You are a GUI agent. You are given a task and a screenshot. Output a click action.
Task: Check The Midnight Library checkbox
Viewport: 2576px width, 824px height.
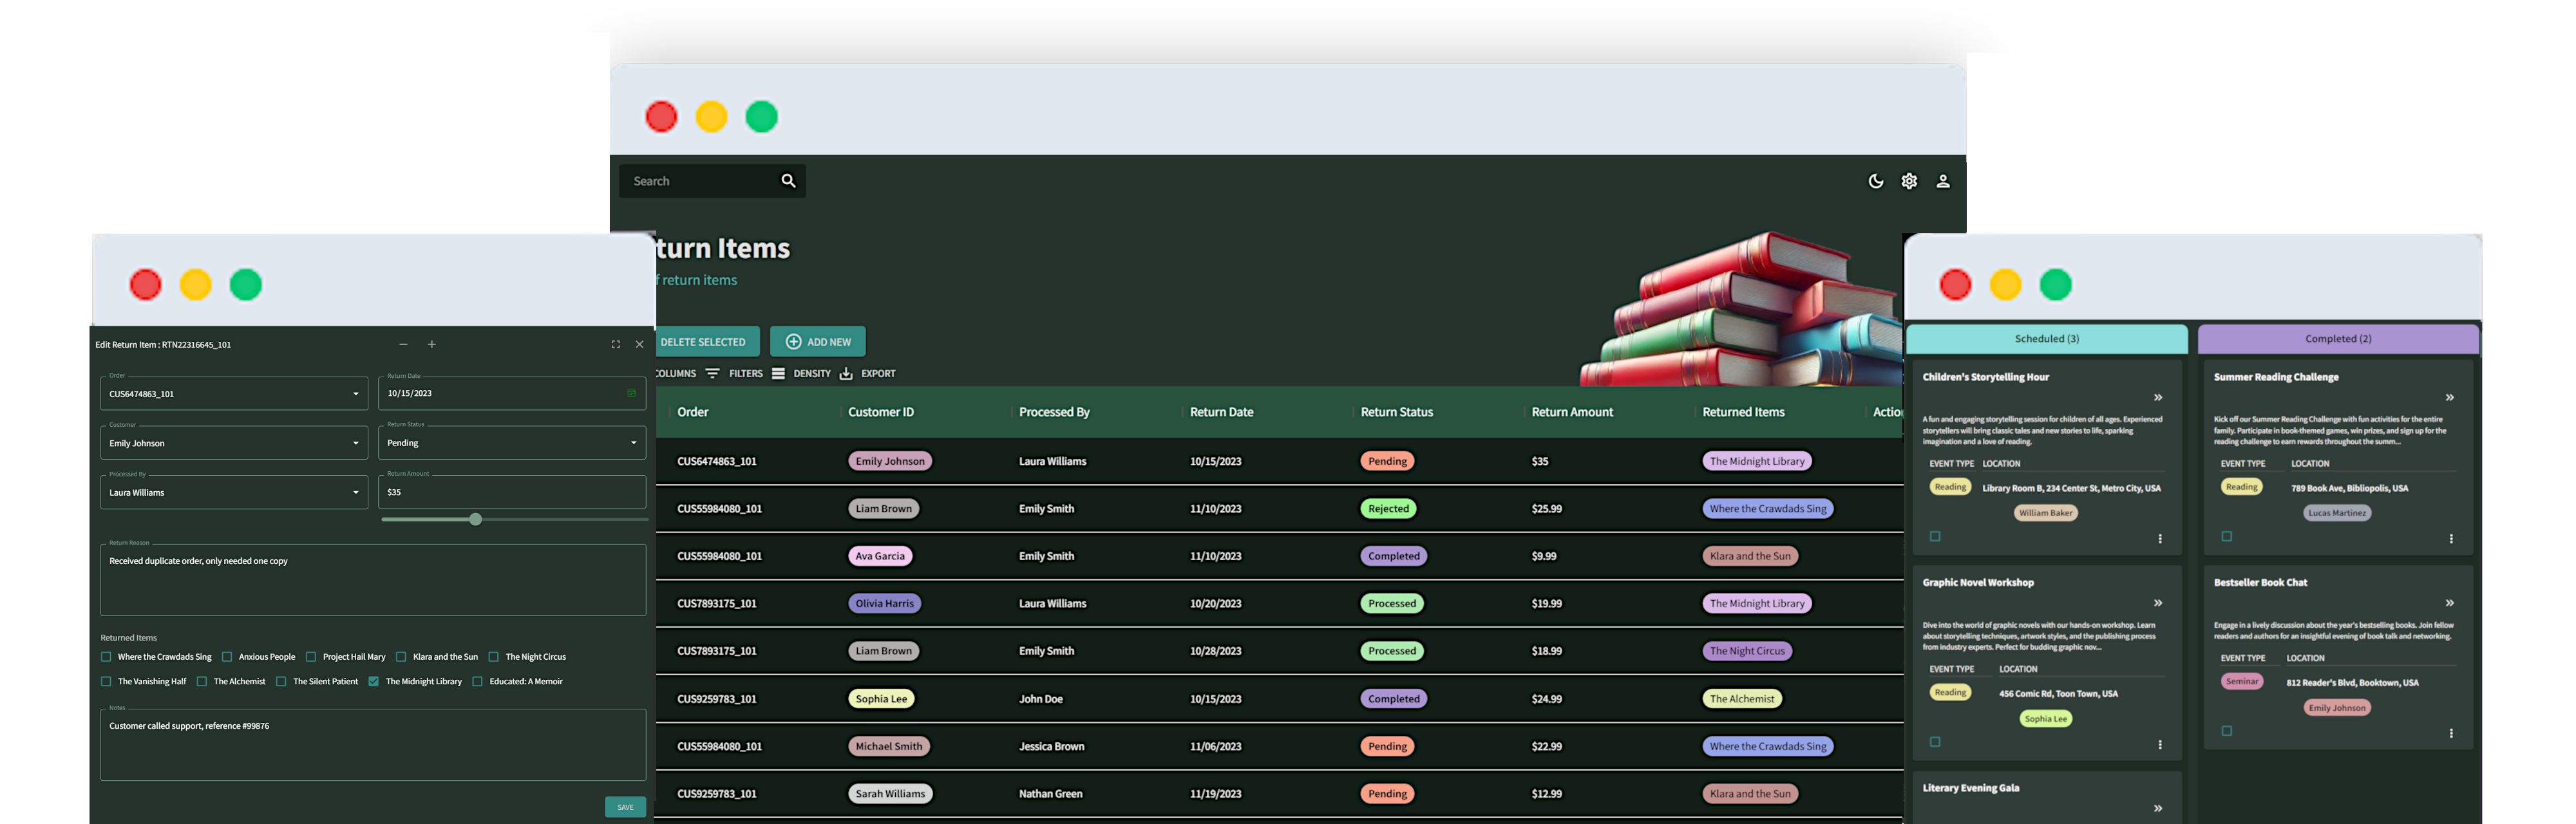point(373,681)
